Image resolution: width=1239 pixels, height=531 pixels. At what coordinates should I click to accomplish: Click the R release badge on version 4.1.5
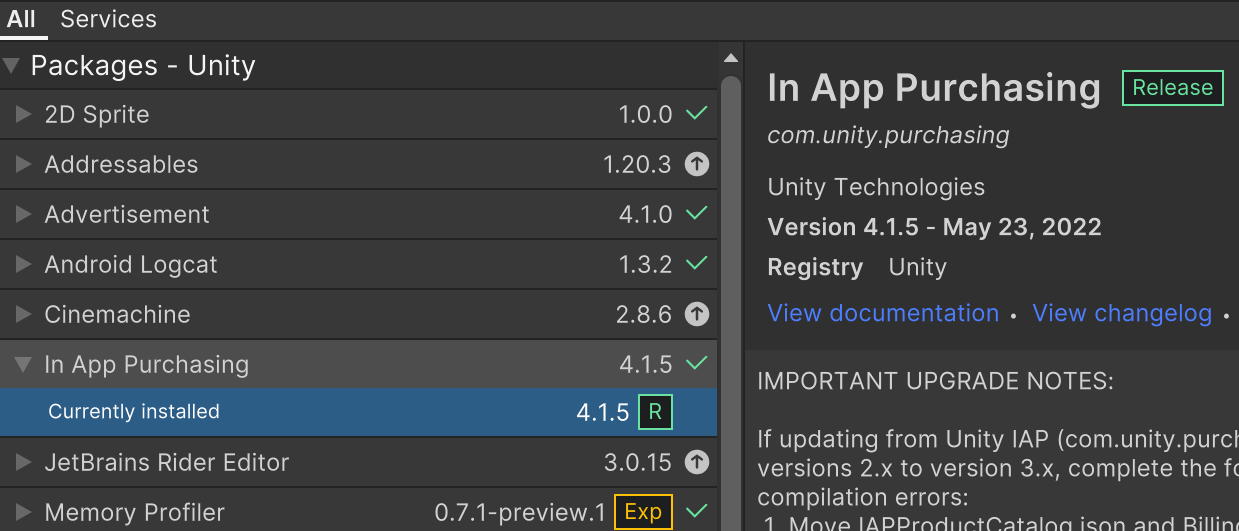point(655,412)
